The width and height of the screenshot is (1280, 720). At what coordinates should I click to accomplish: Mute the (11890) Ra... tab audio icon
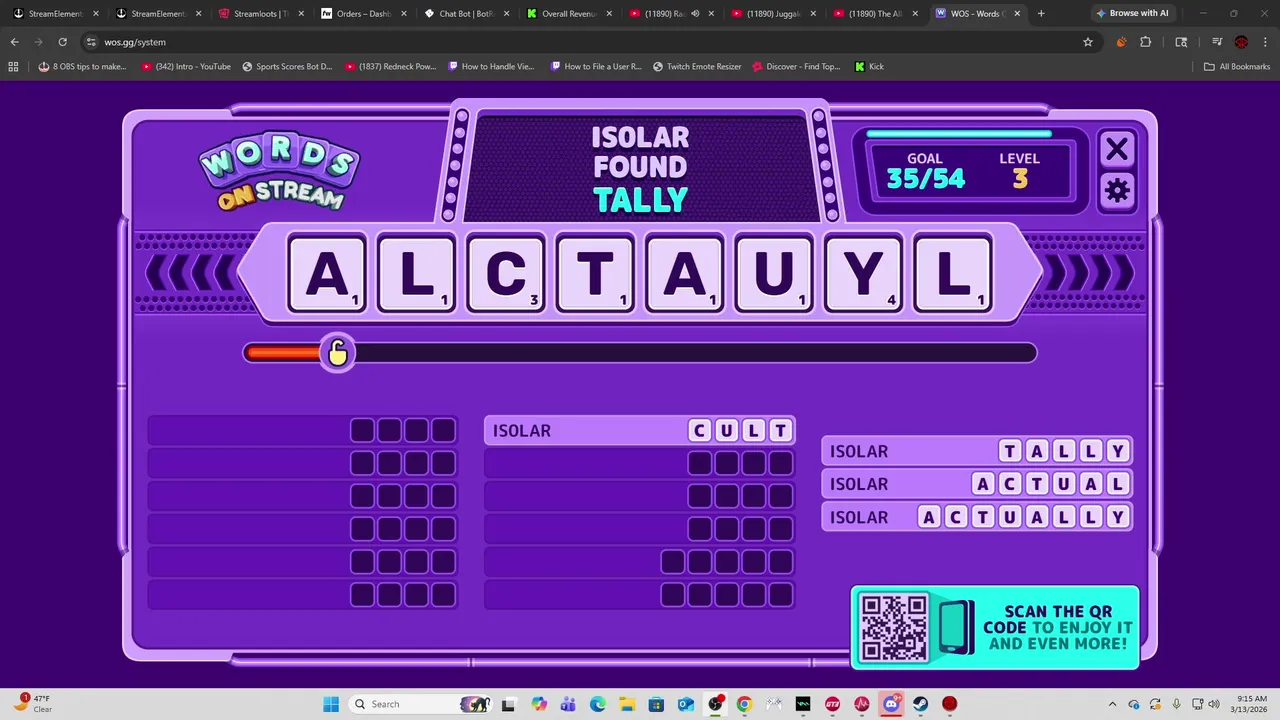tap(695, 13)
